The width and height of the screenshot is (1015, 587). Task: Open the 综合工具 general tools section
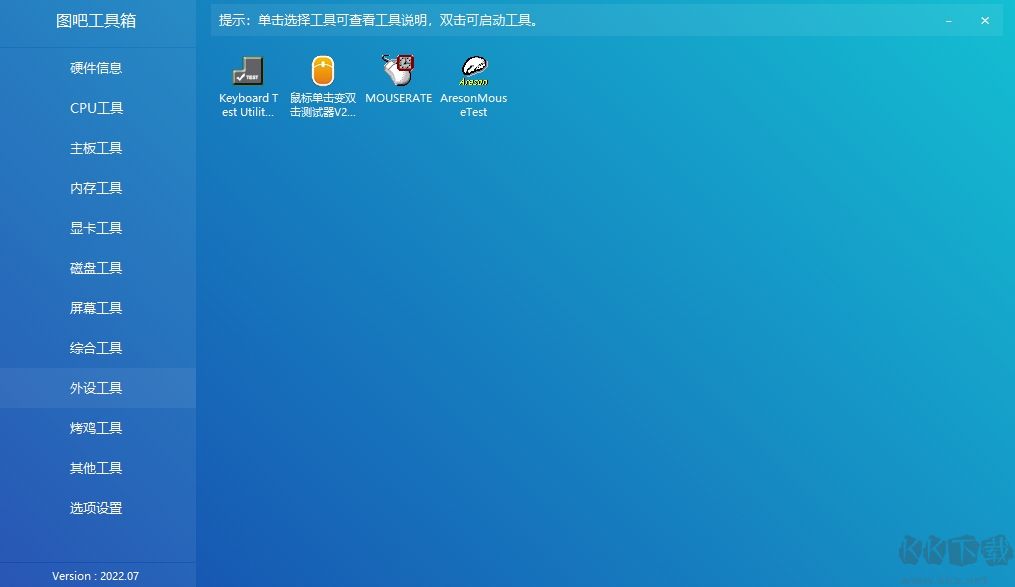(x=96, y=347)
